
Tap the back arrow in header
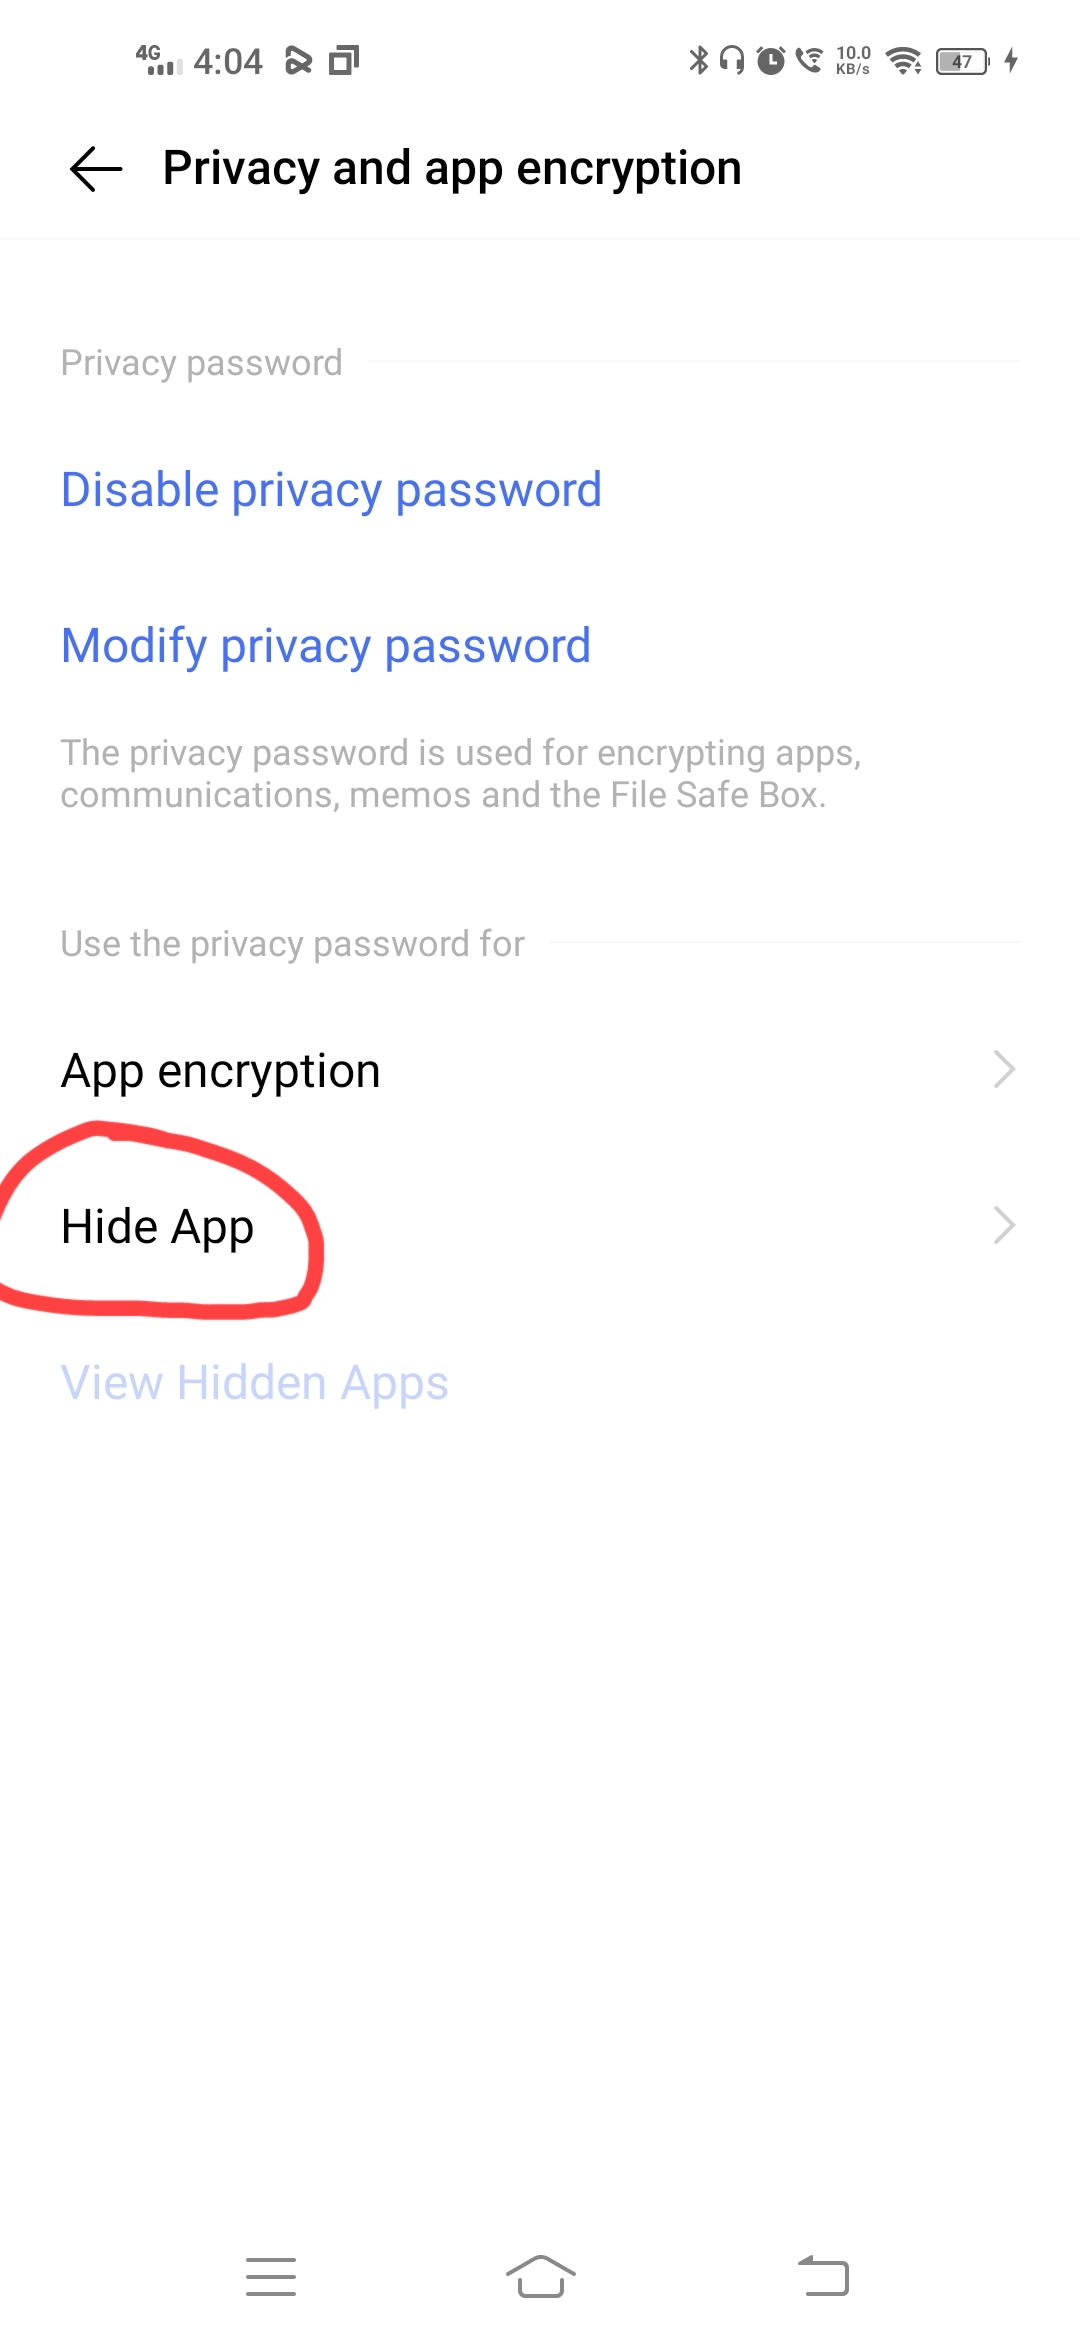pyautogui.click(x=96, y=168)
